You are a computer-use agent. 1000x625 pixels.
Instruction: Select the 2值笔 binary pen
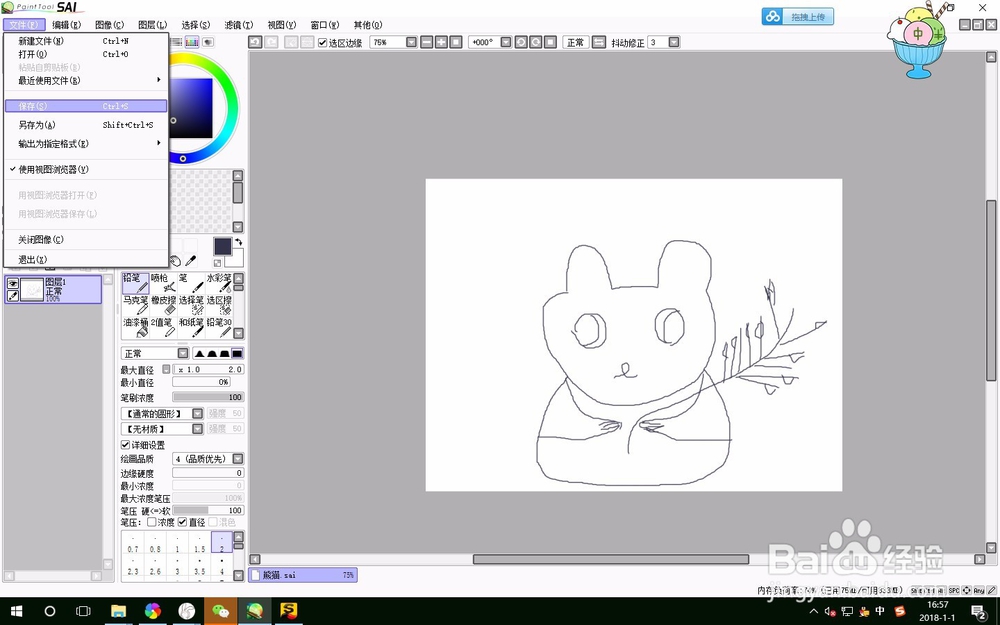point(163,327)
